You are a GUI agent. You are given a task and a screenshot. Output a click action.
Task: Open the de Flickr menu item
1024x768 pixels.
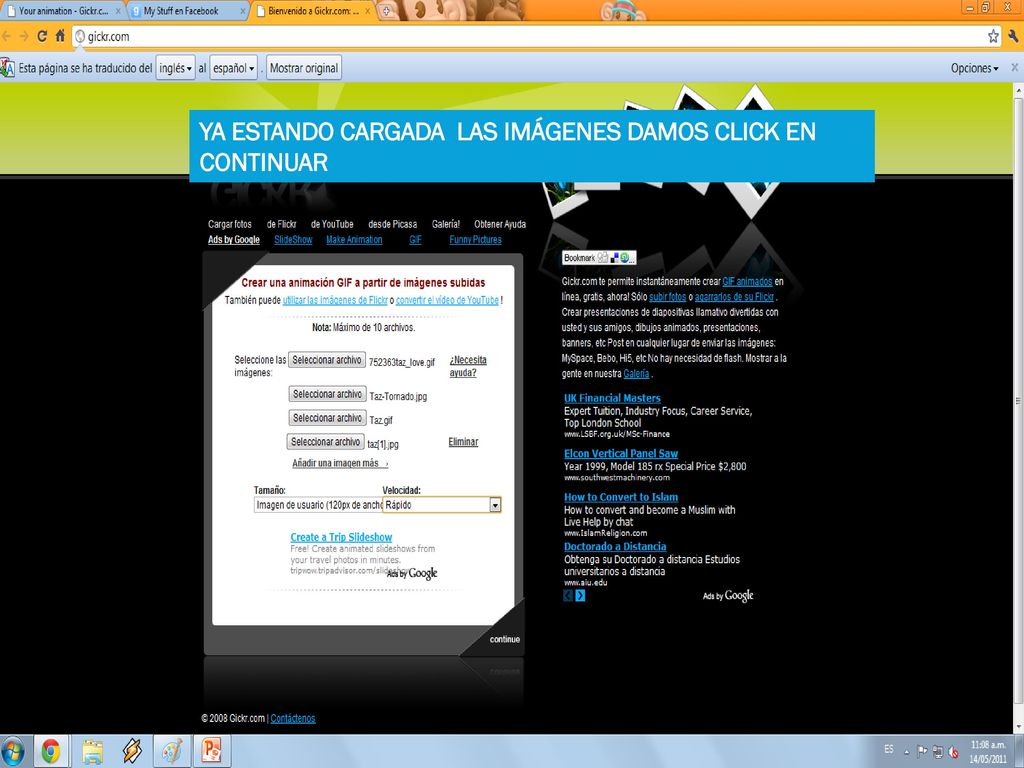281,224
